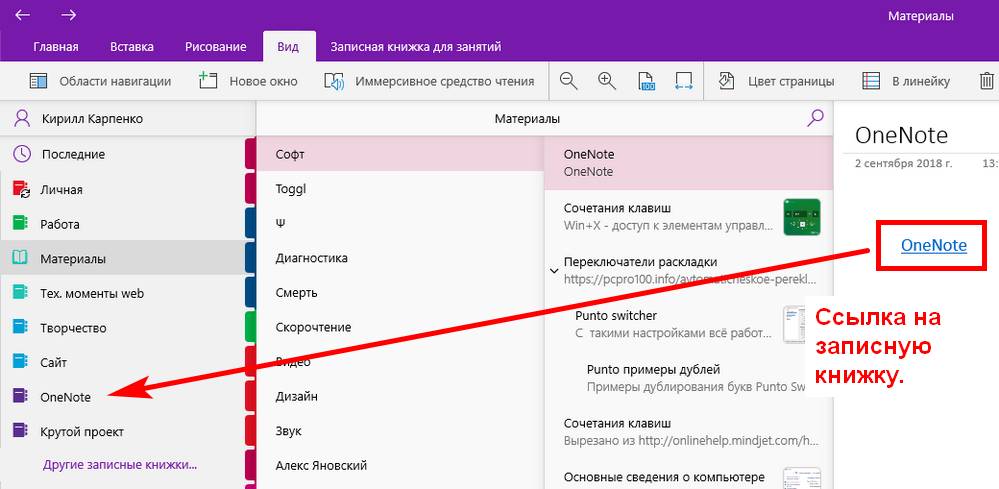The width and height of the screenshot is (999, 489).
Task: Open Последние recent notes
Action: tap(122, 154)
